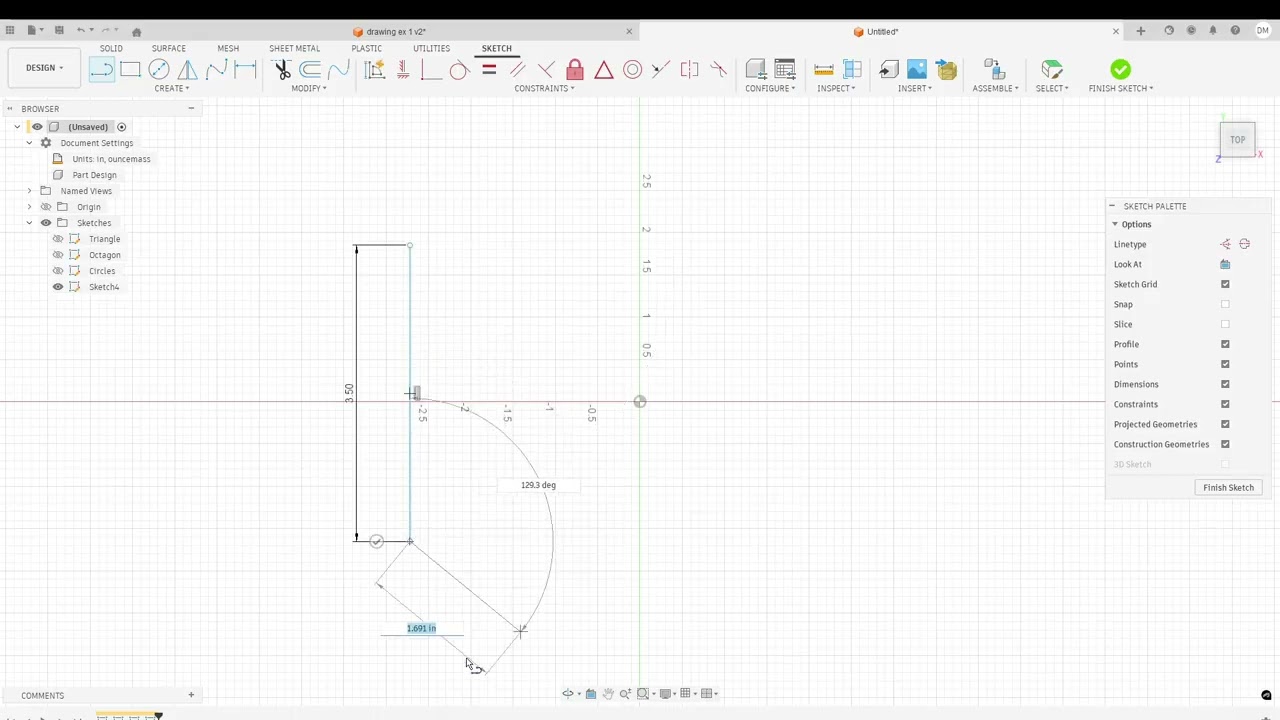1280x720 pixels.
Task: Toggle the Dimensions checkbox
Action: (x=1225, y=384)
